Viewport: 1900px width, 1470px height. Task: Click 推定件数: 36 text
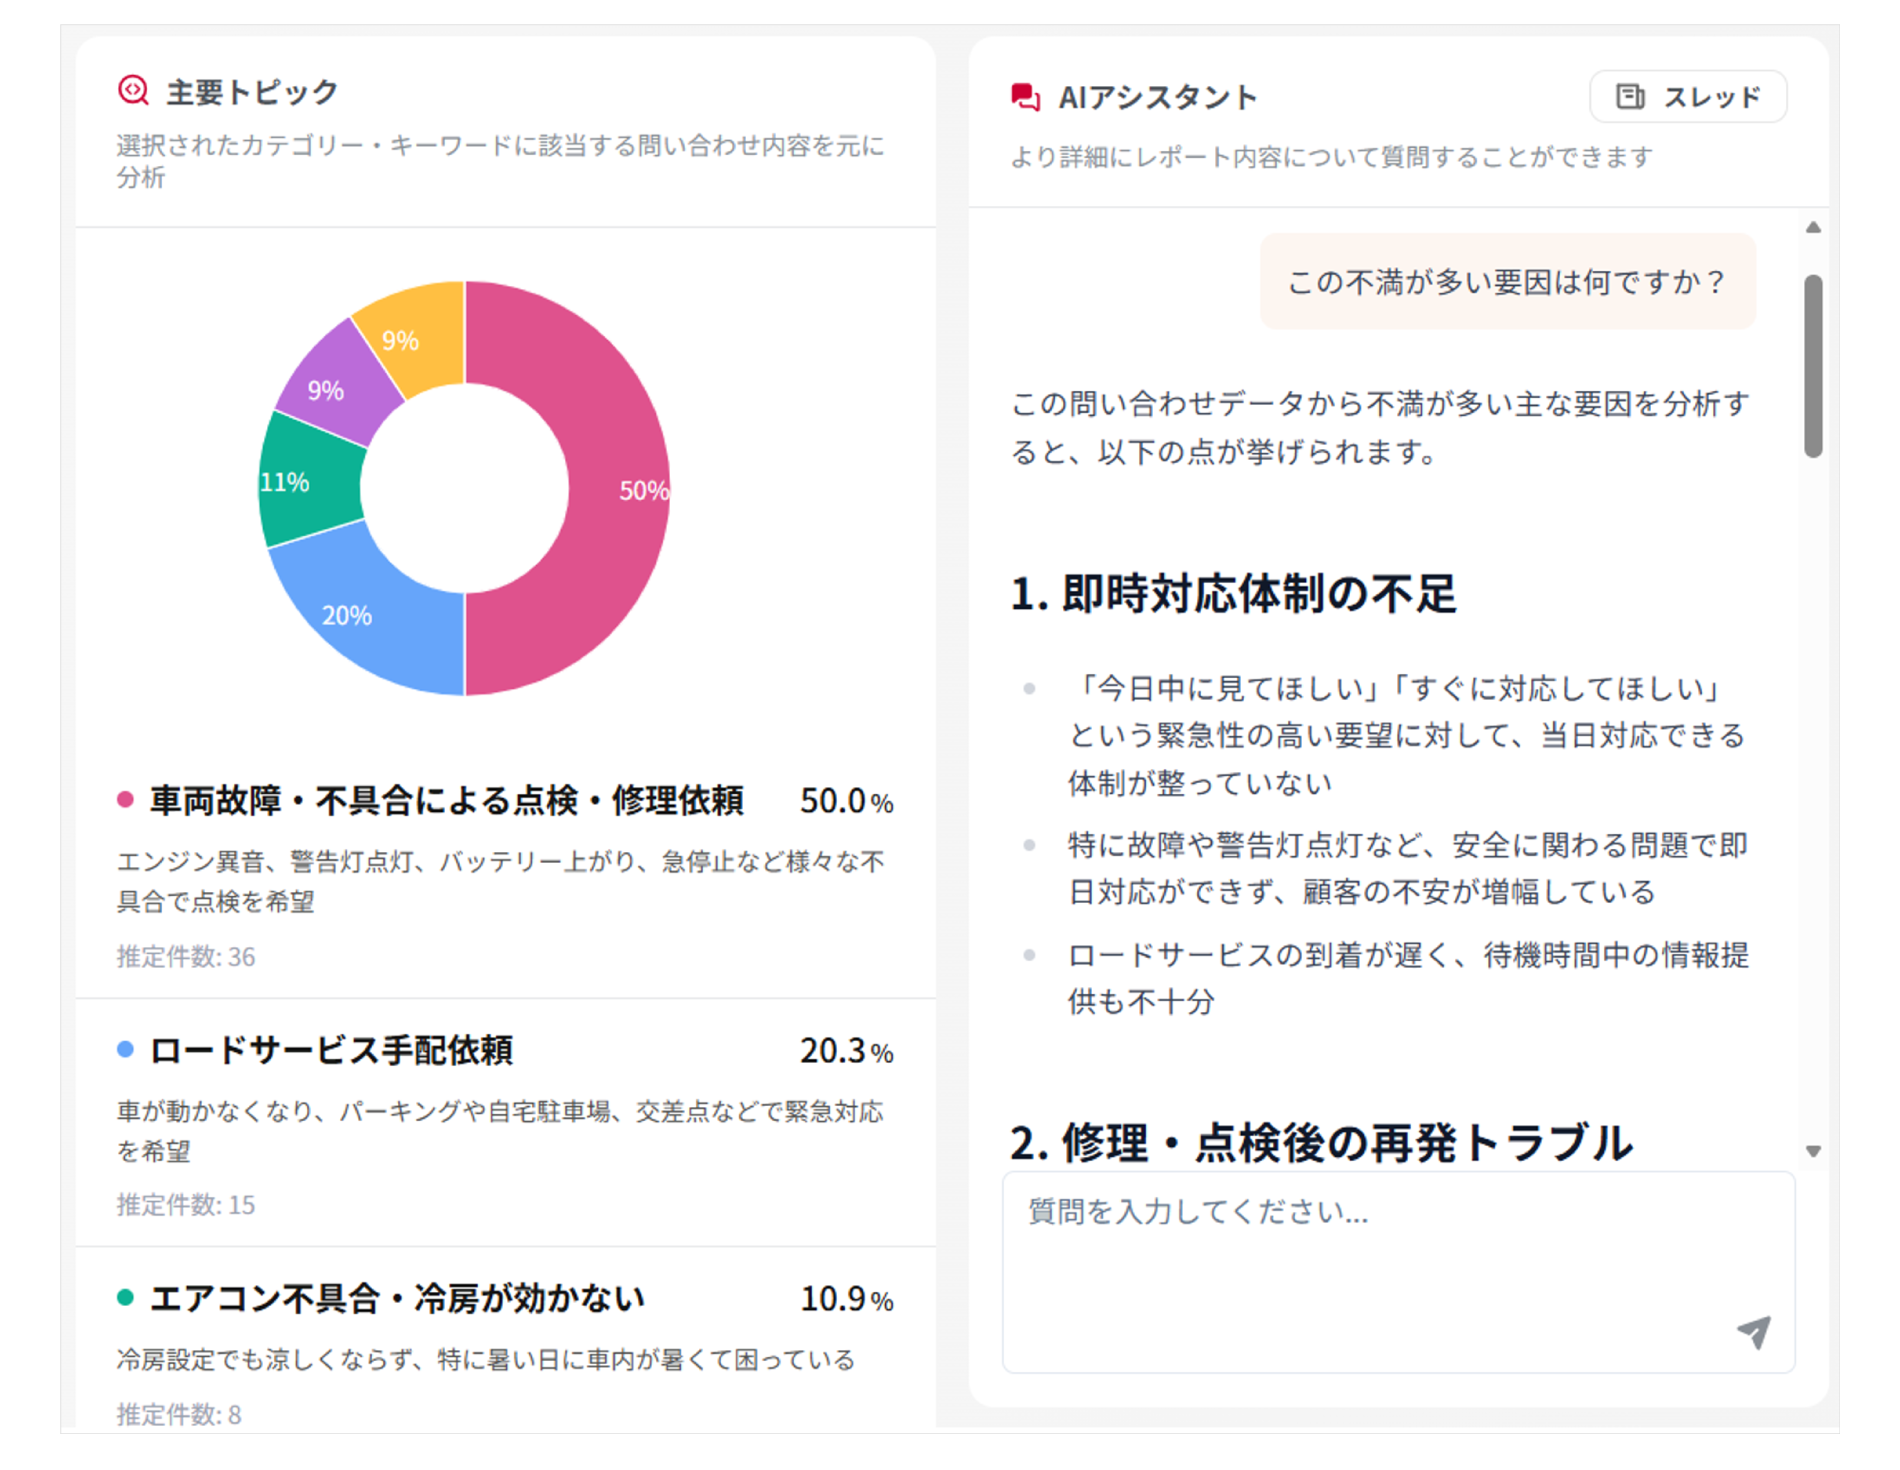click(186, 957)
